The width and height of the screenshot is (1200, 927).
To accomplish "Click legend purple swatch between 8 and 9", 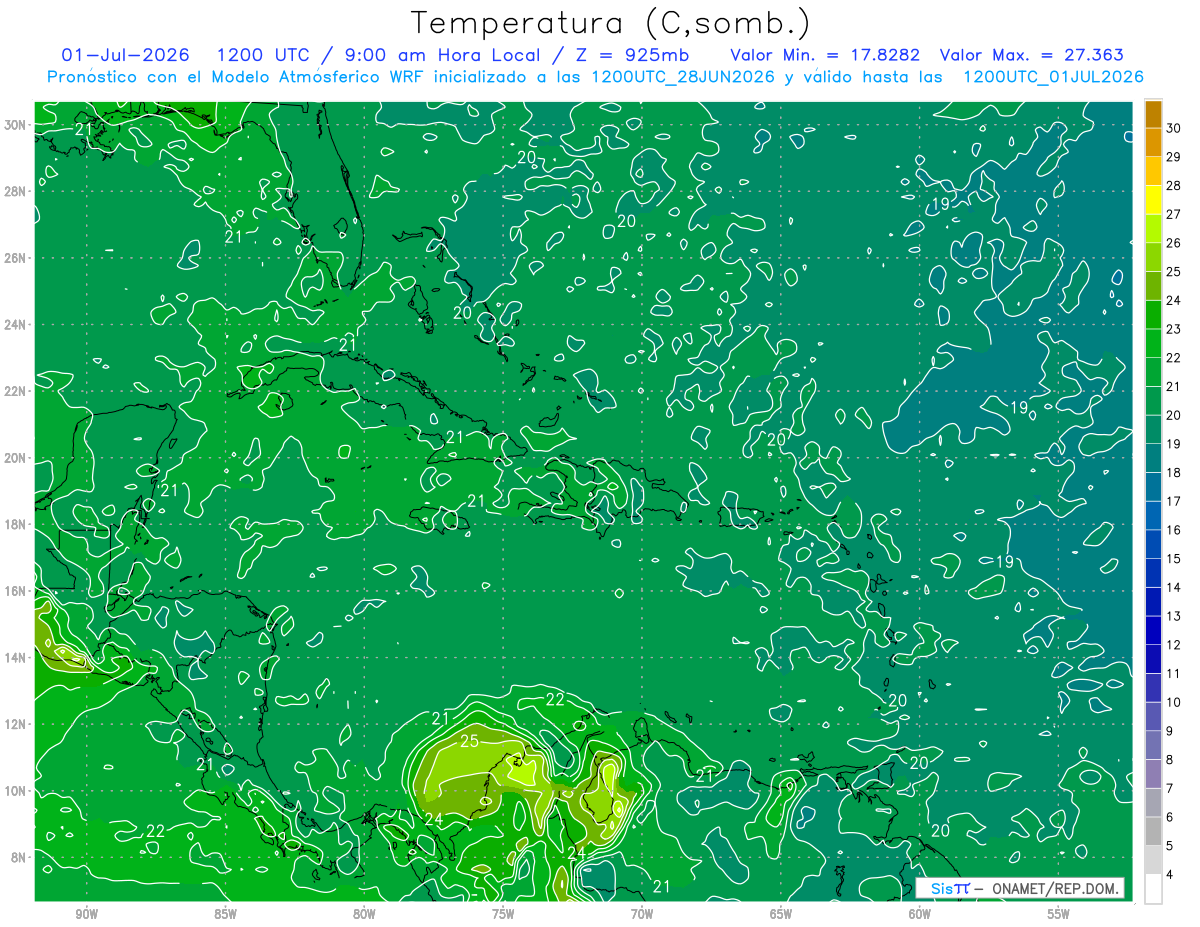I will [x=1153, y=744].
